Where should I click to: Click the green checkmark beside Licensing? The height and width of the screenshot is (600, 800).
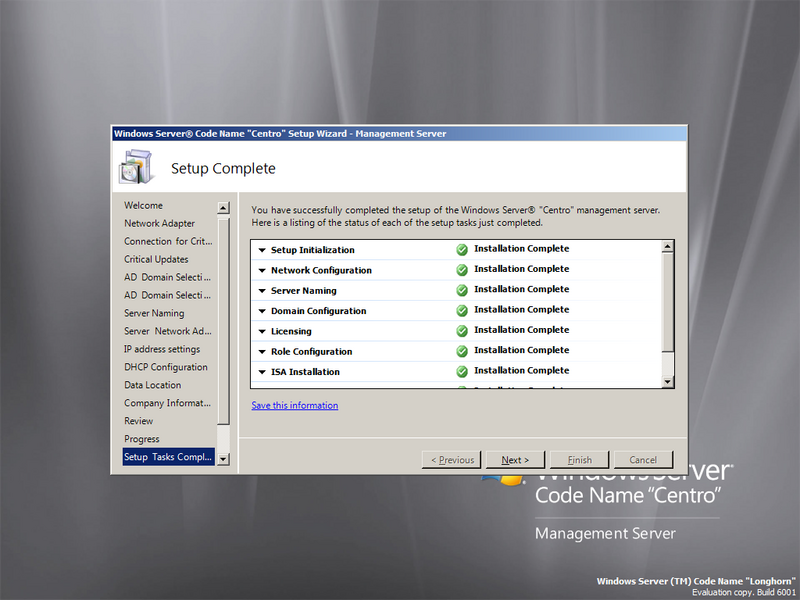pyautogui.click(x=461, y=330)
